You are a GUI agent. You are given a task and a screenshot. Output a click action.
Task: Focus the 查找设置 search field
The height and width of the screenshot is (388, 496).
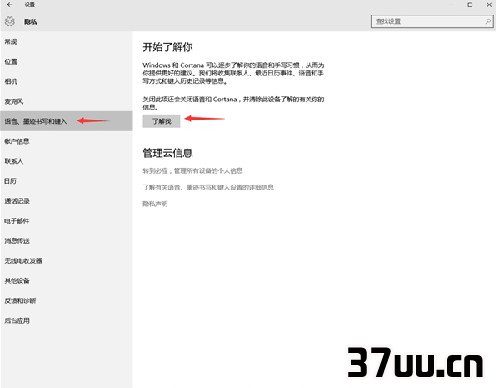pyautogui.click(x=432, y=21)
